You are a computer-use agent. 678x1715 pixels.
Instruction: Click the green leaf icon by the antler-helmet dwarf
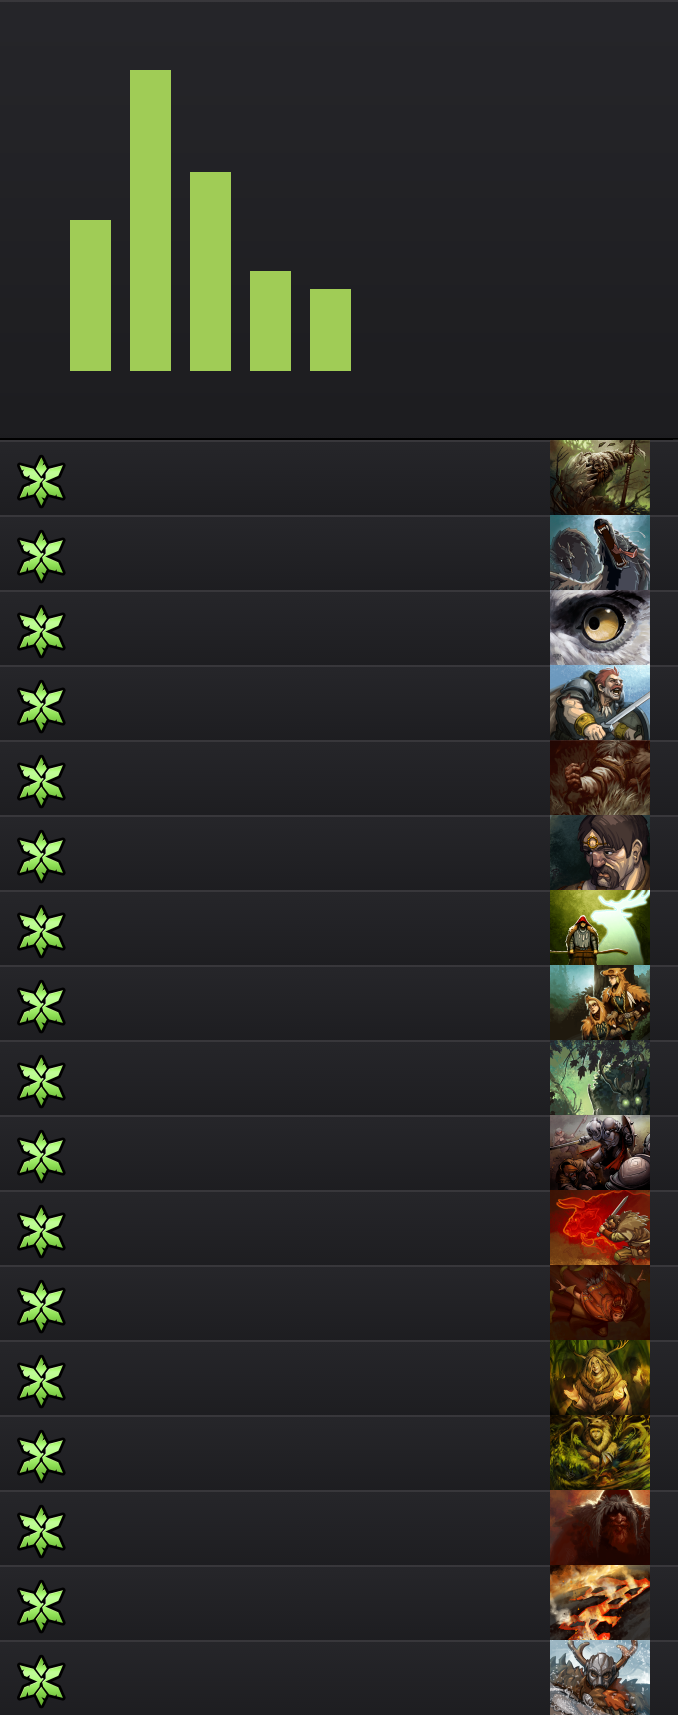41,1681
